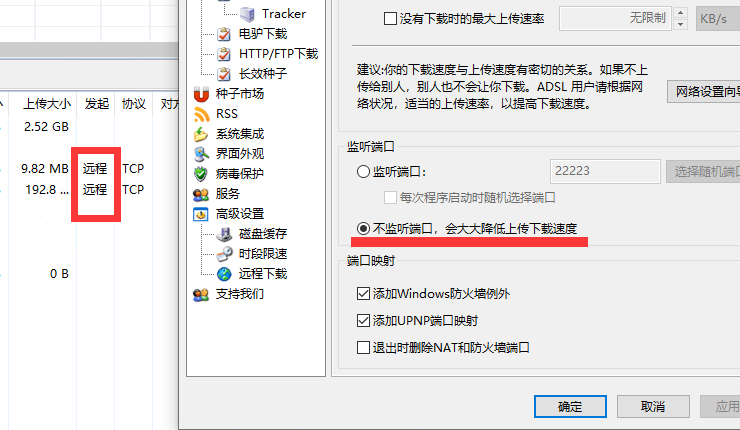Select the RSS feed icon

[x=201, y=114]
